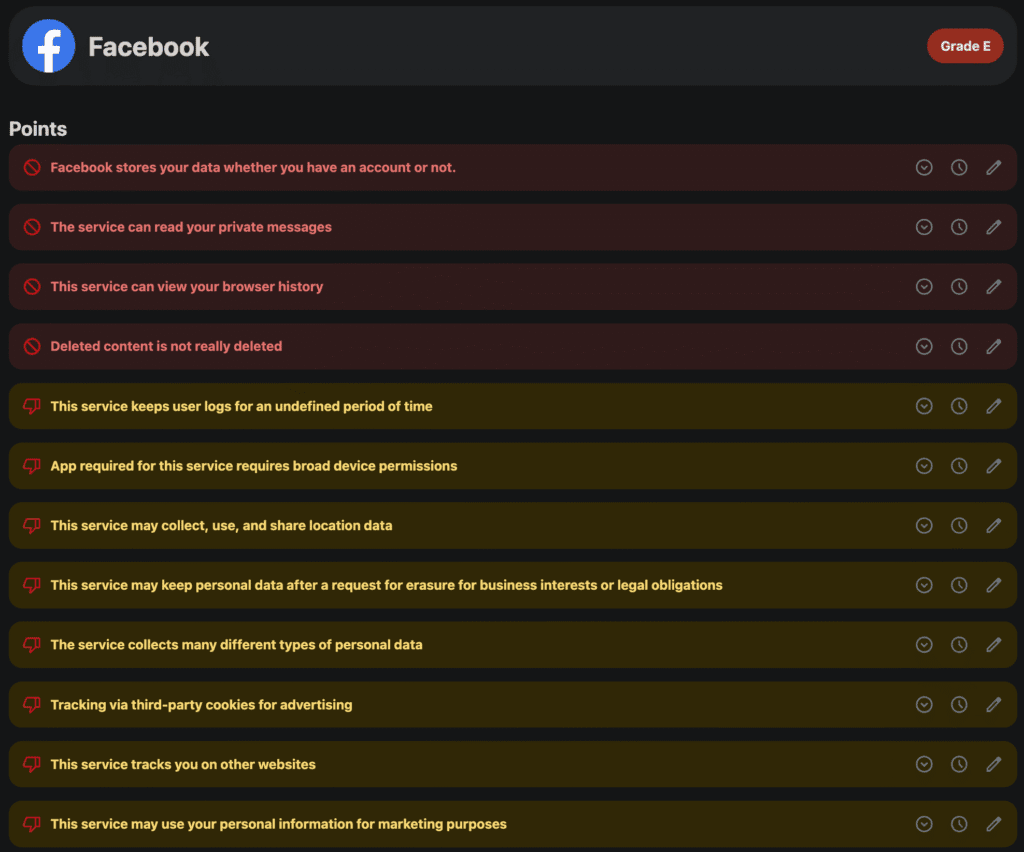Edit the 'marketing purposes' point
Screen dimensions: 1024x852
point(993,824)
